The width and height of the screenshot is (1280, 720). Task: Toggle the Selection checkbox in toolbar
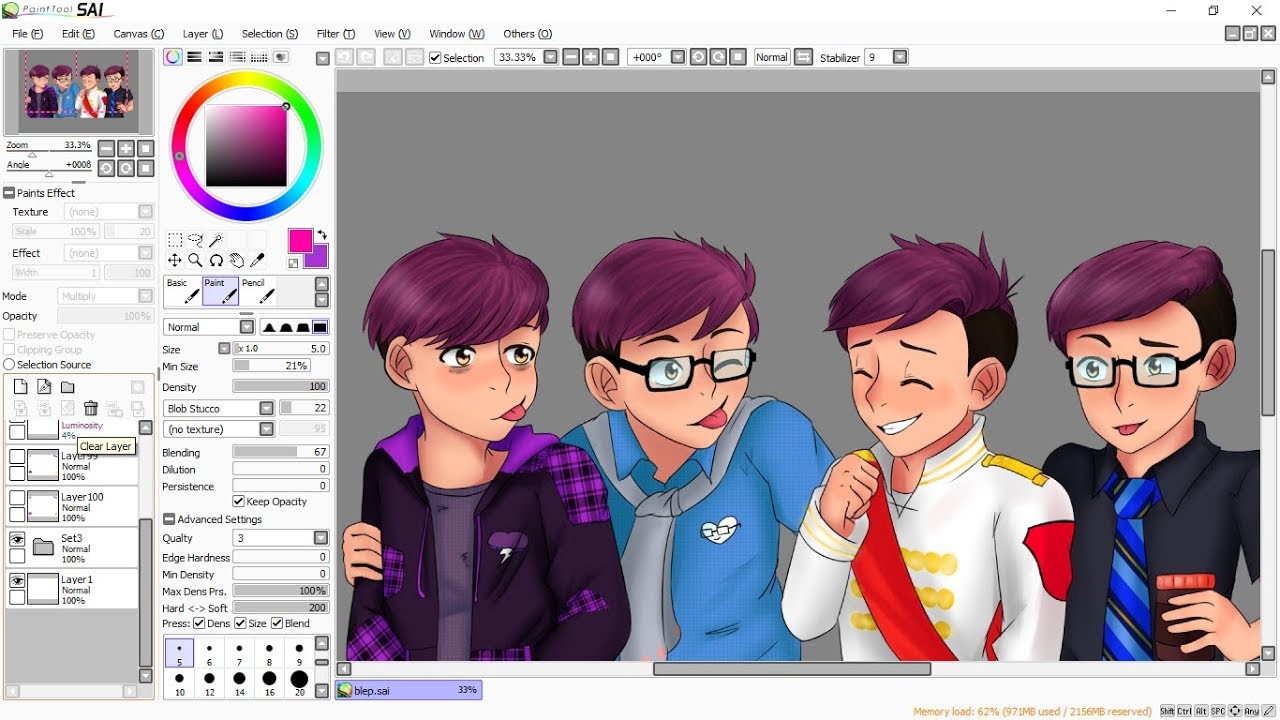pos(435,58)
